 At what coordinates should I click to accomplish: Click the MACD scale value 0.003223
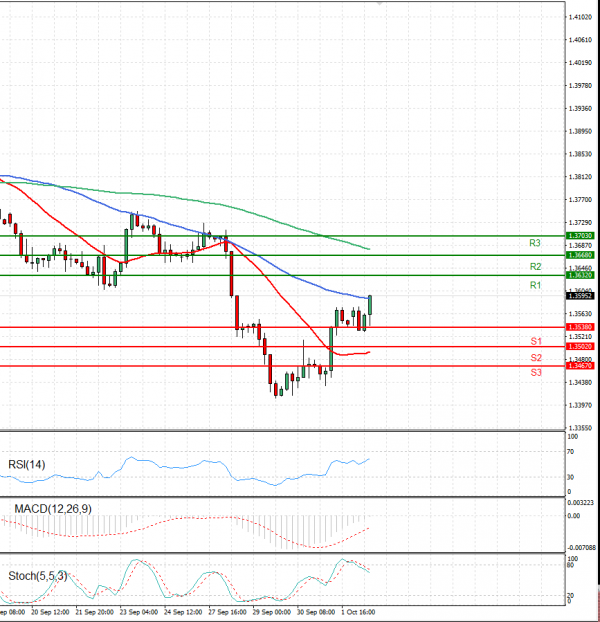(581, 503)
